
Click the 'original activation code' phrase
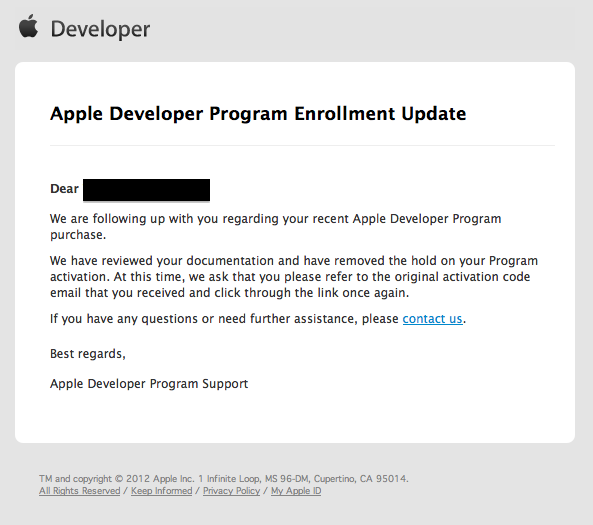point(462,277)
